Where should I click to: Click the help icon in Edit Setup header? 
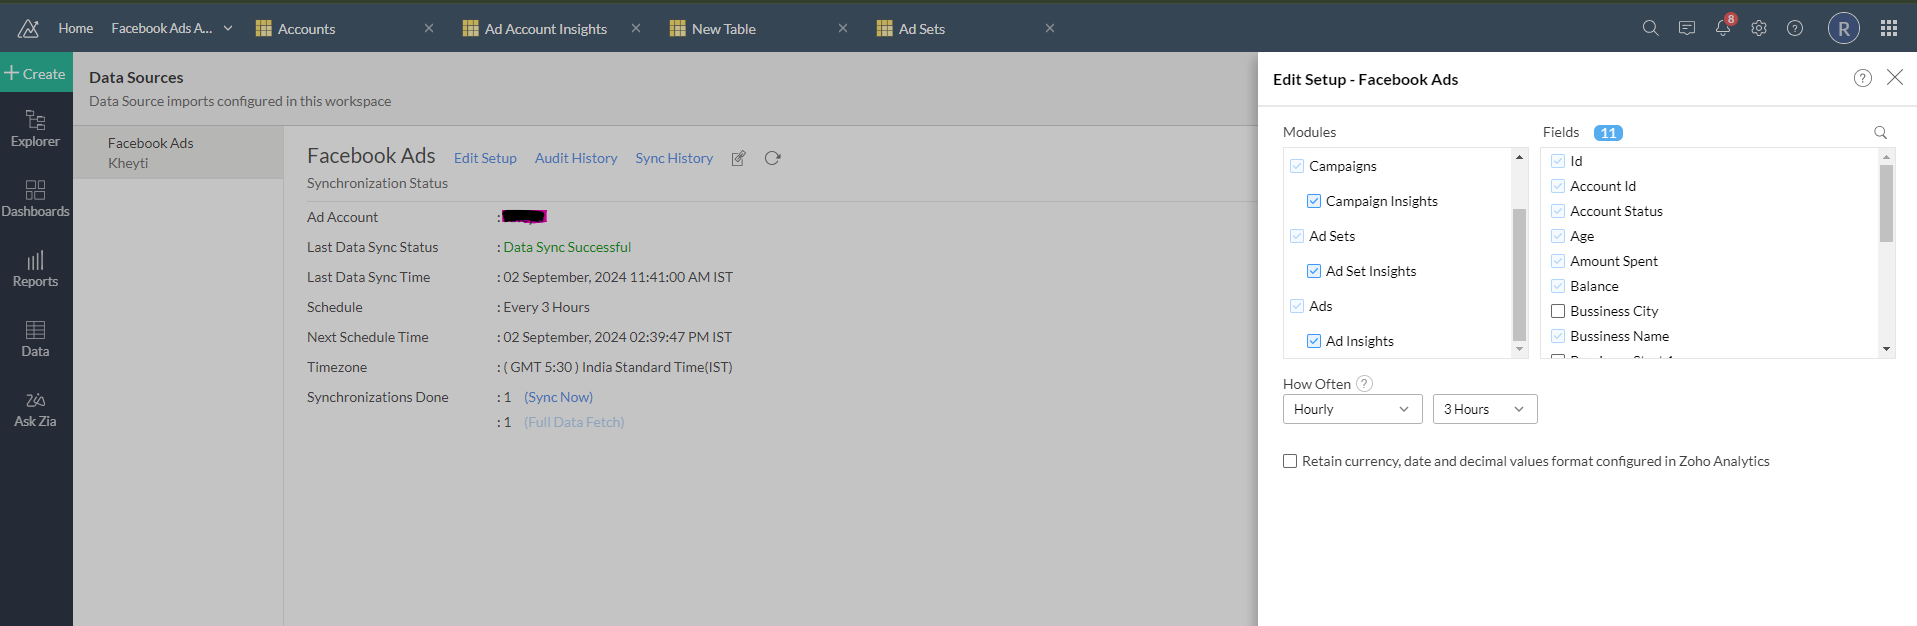tap(1862, 78)
